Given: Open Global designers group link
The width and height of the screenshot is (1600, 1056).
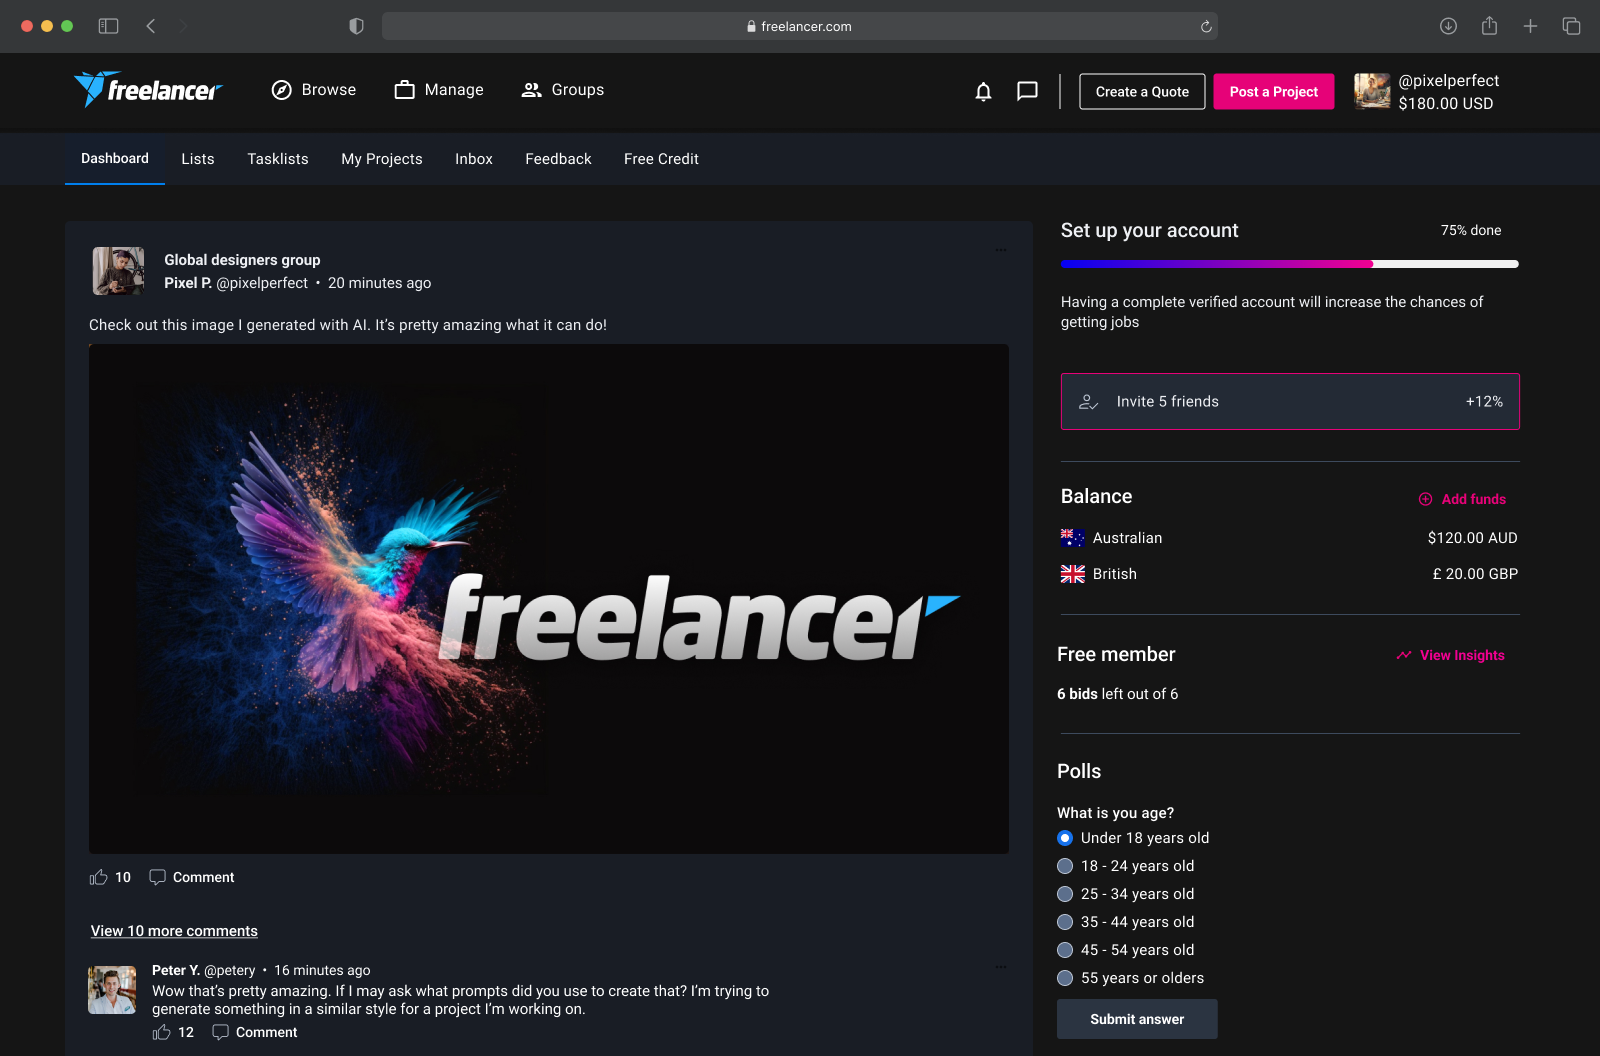Looking at the screenshot, I should click(242, 260).
